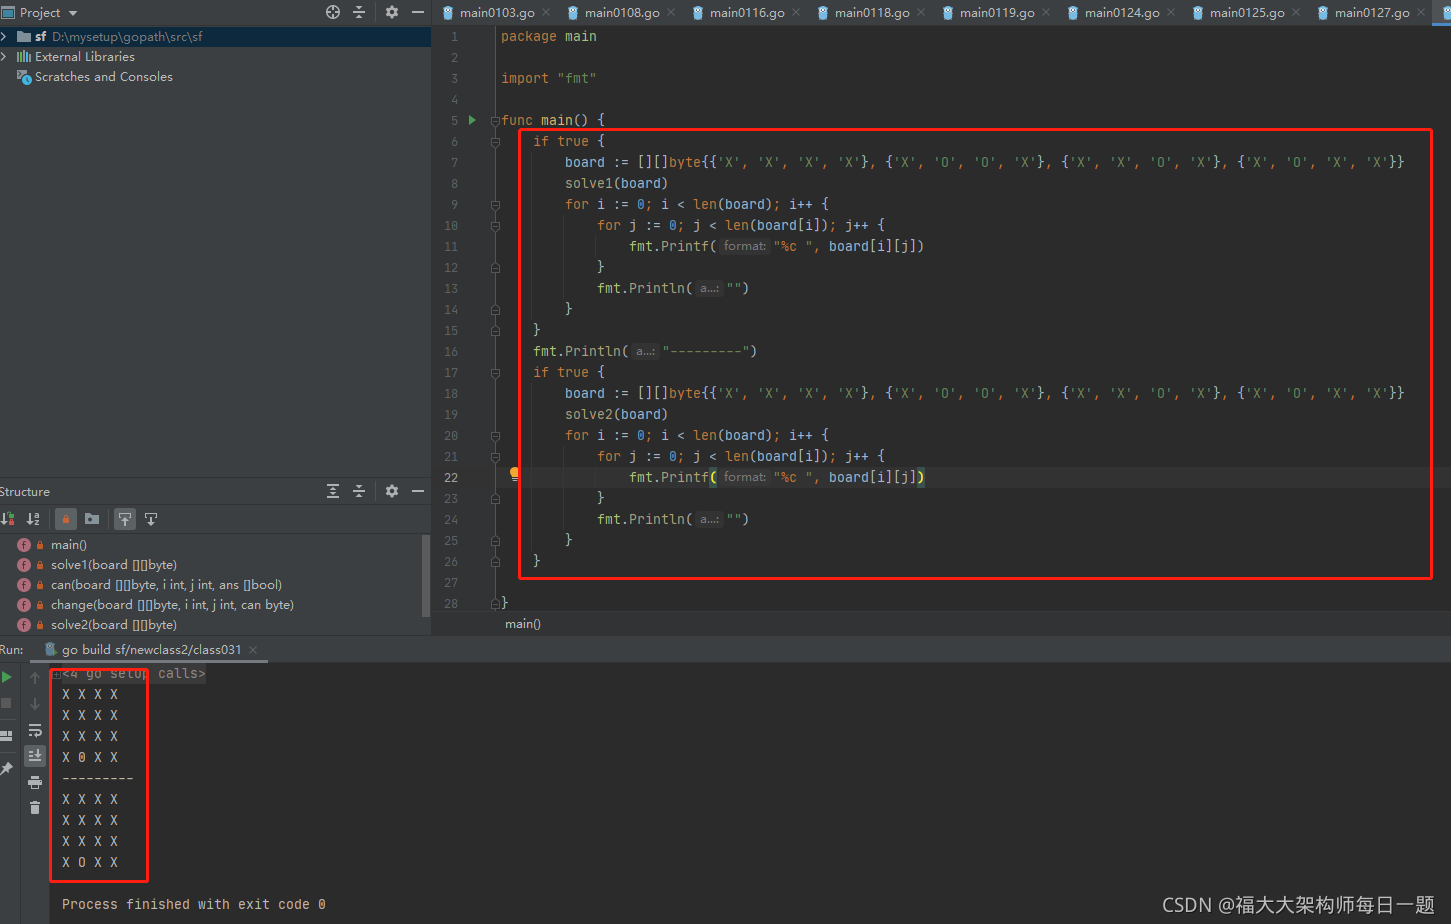
Task: Toggle Sort by Visibility in Structure toolbar
Action: coord(8,519)
